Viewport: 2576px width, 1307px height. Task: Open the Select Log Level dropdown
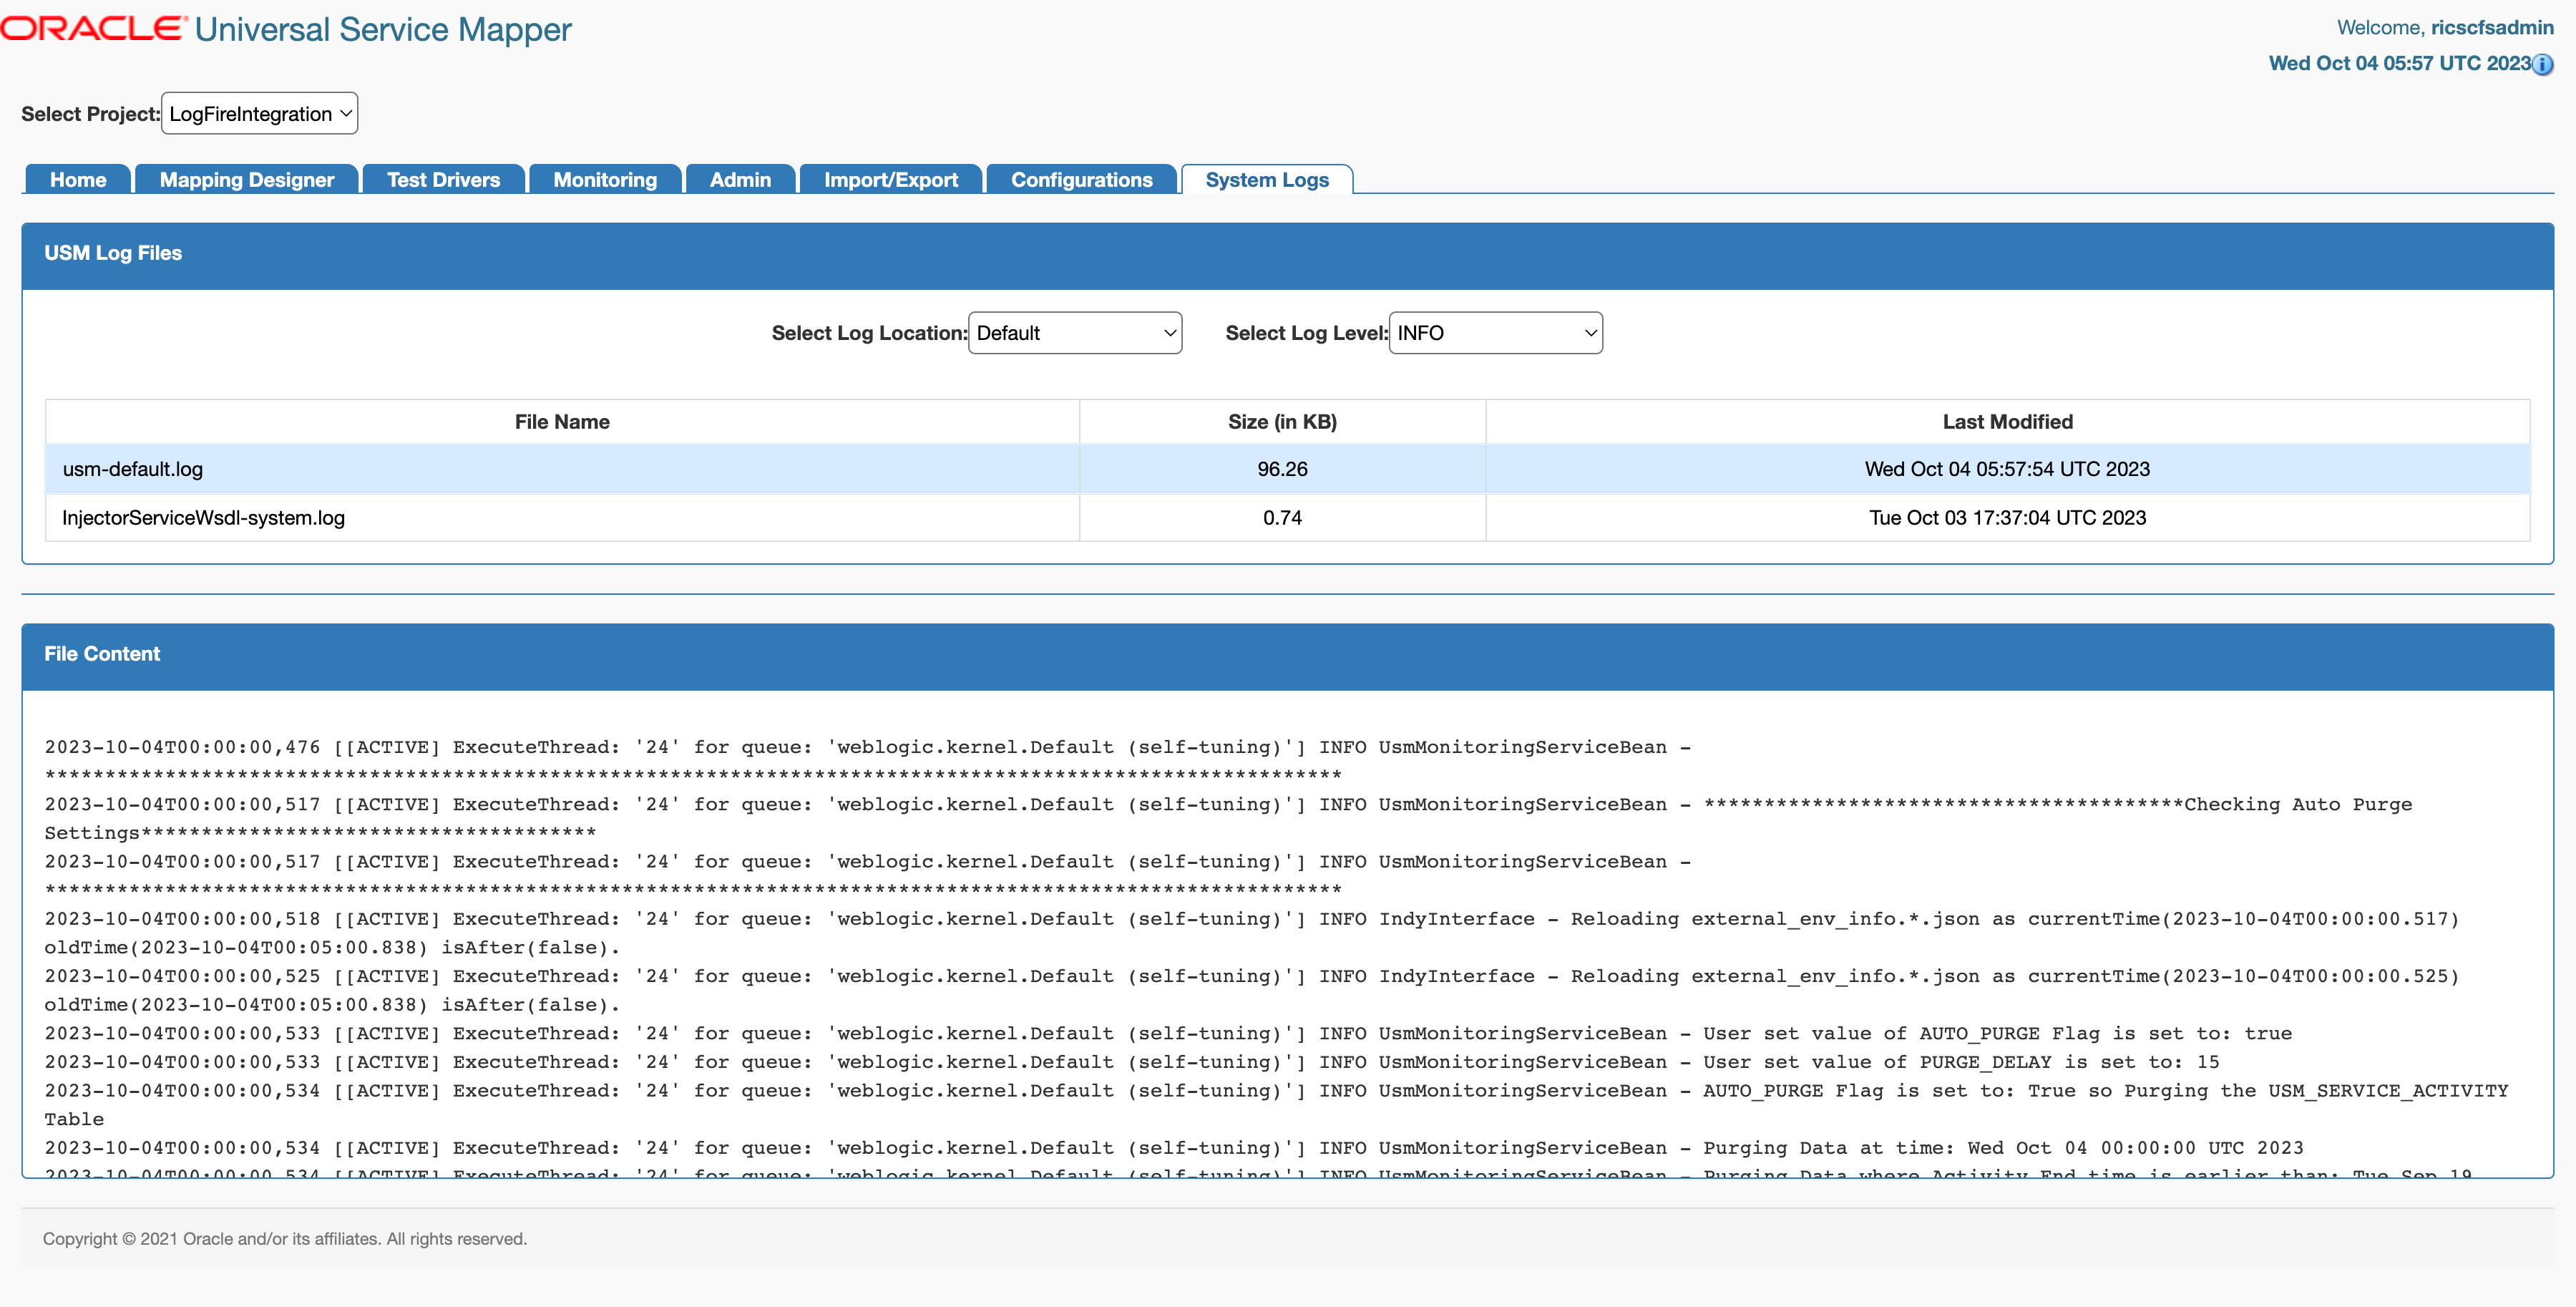(x=1494, y=333)
